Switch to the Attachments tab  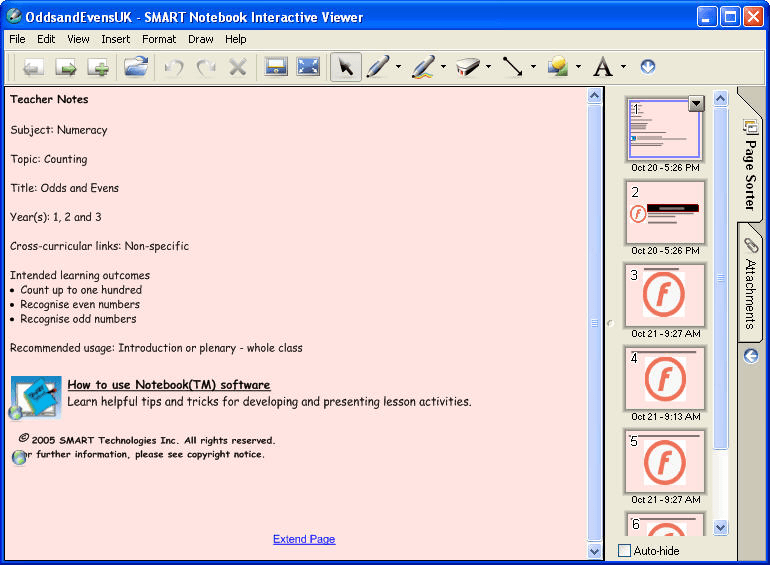(751, 285)
